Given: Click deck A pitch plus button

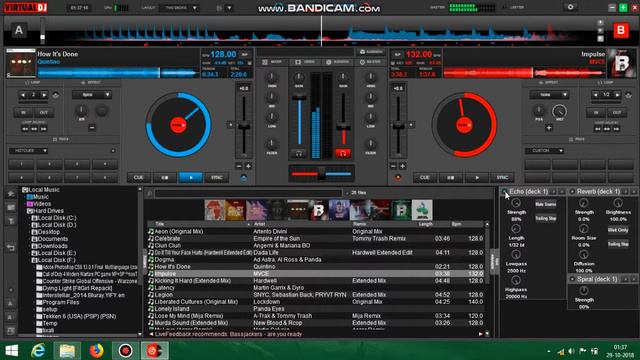Looking at the screenshot, I should pos(248,166).
